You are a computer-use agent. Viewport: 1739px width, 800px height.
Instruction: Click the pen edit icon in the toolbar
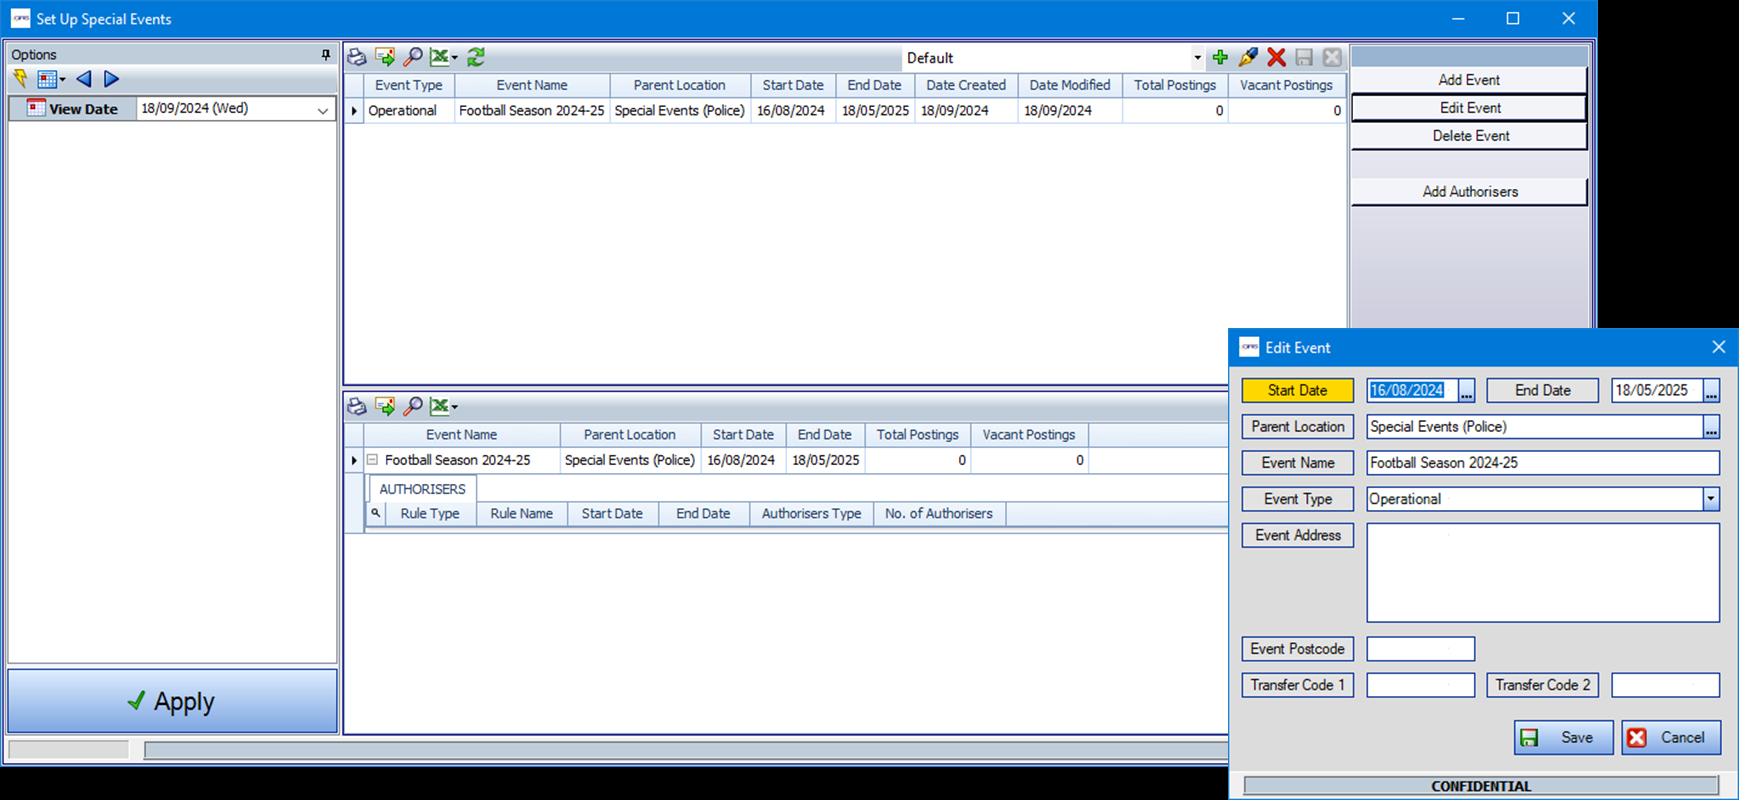click(x=1248, y=58)
